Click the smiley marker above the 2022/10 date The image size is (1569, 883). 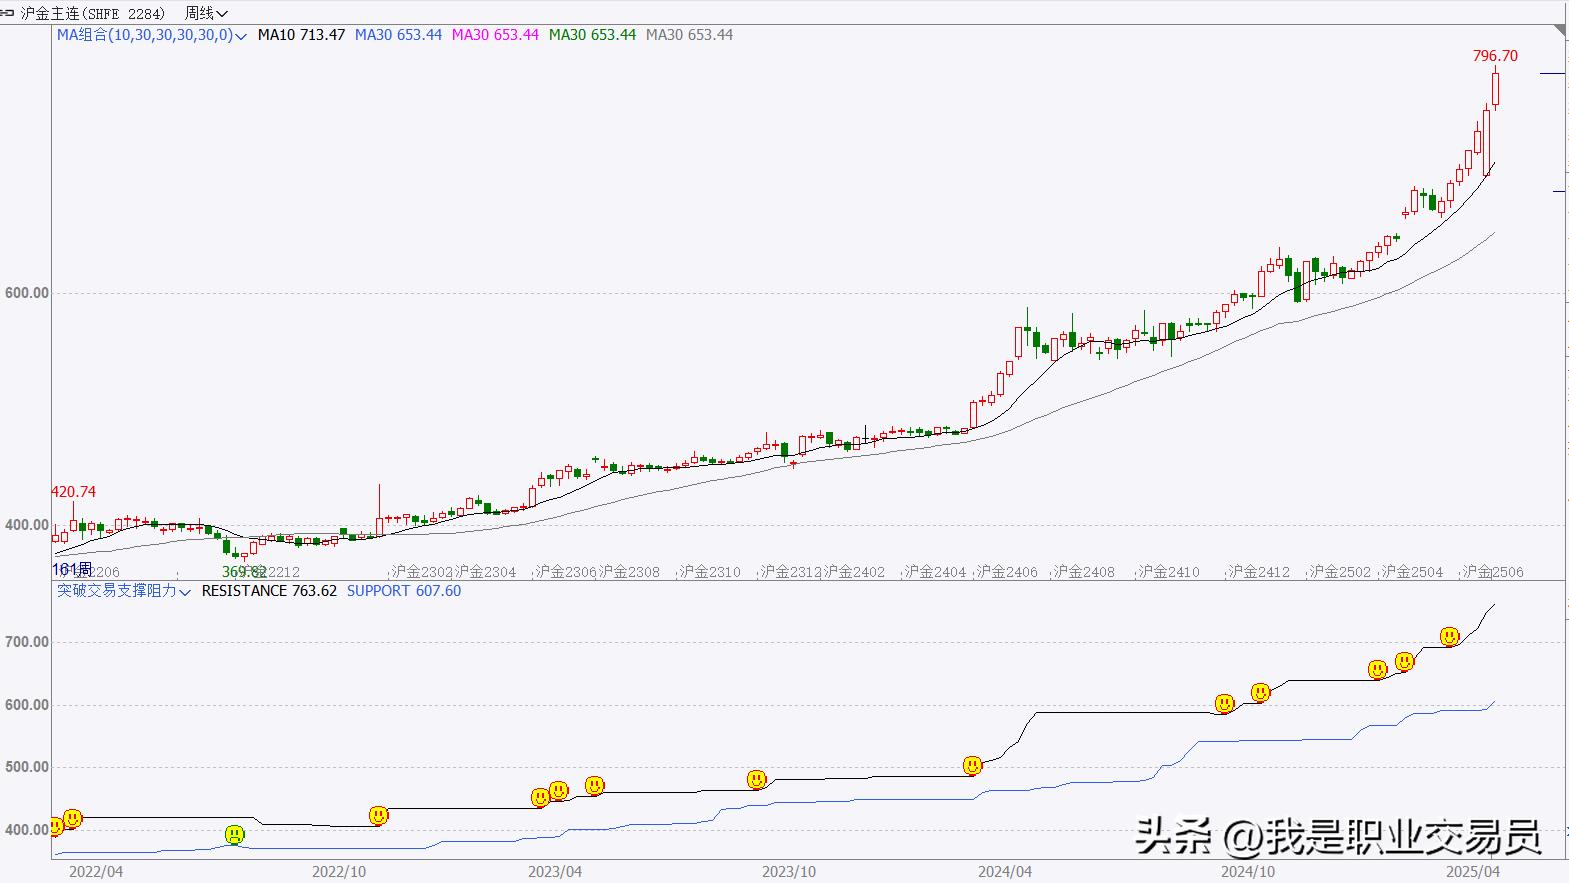tap(378, 816)
